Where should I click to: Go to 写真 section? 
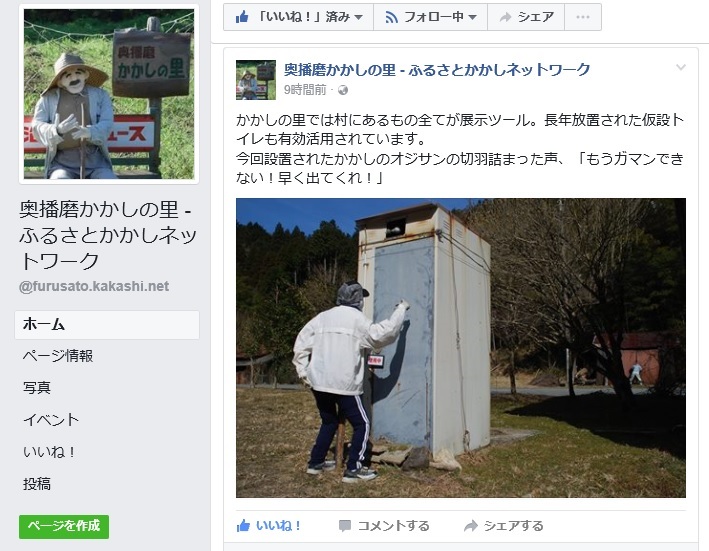pyautogui.click(x=37, y=388)
